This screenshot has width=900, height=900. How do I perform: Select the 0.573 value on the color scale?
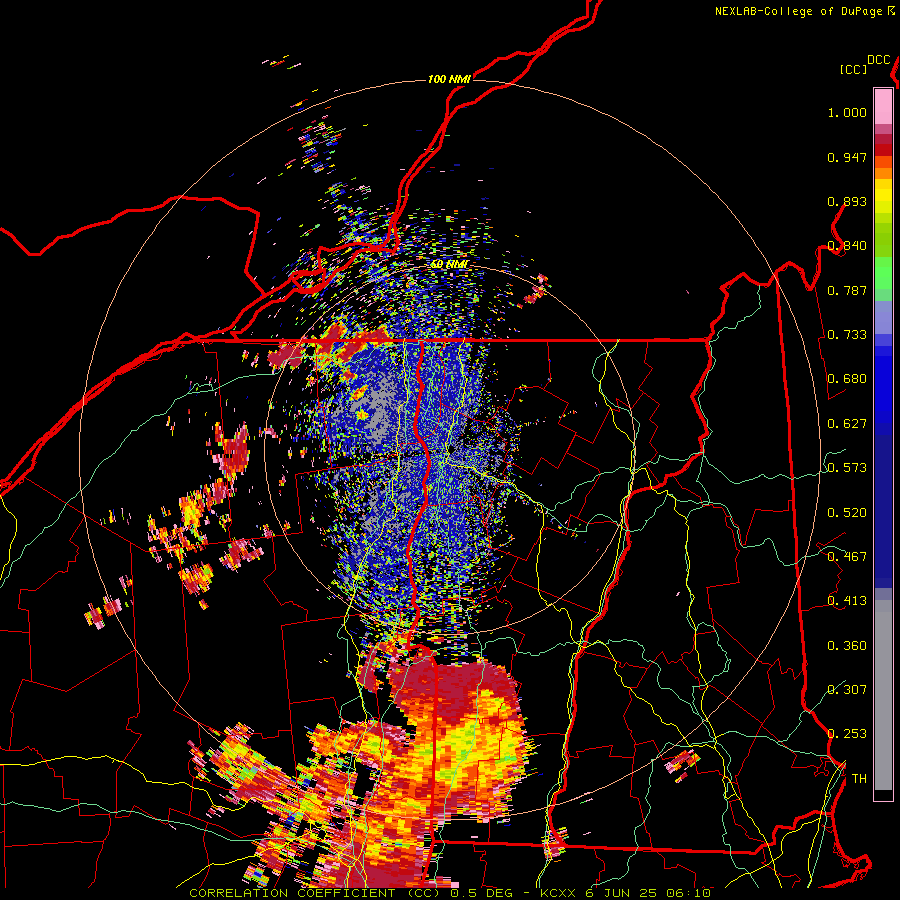pyautogui.click(x=847, y=468)
